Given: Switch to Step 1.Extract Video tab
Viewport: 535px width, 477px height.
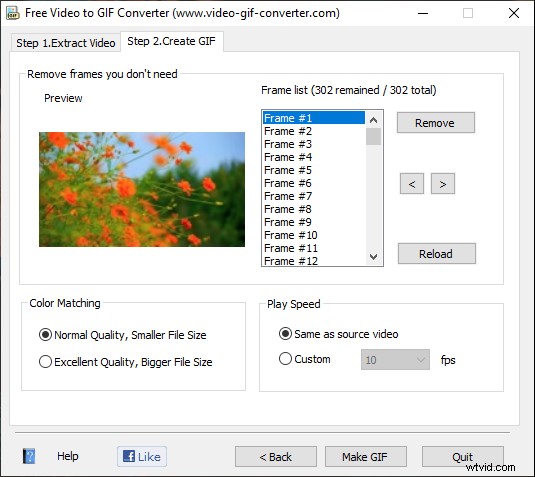Looking at the screenshot, I should coord(66,43).
